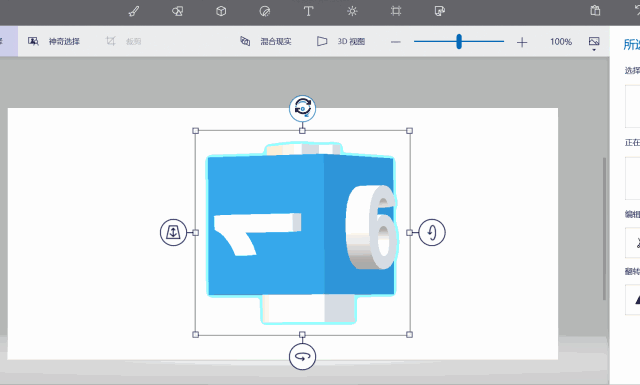Click the bottom-left resize handle of selection
This screenshot has height=385, width=640.
pyautogui.click(x=196, y=334)
